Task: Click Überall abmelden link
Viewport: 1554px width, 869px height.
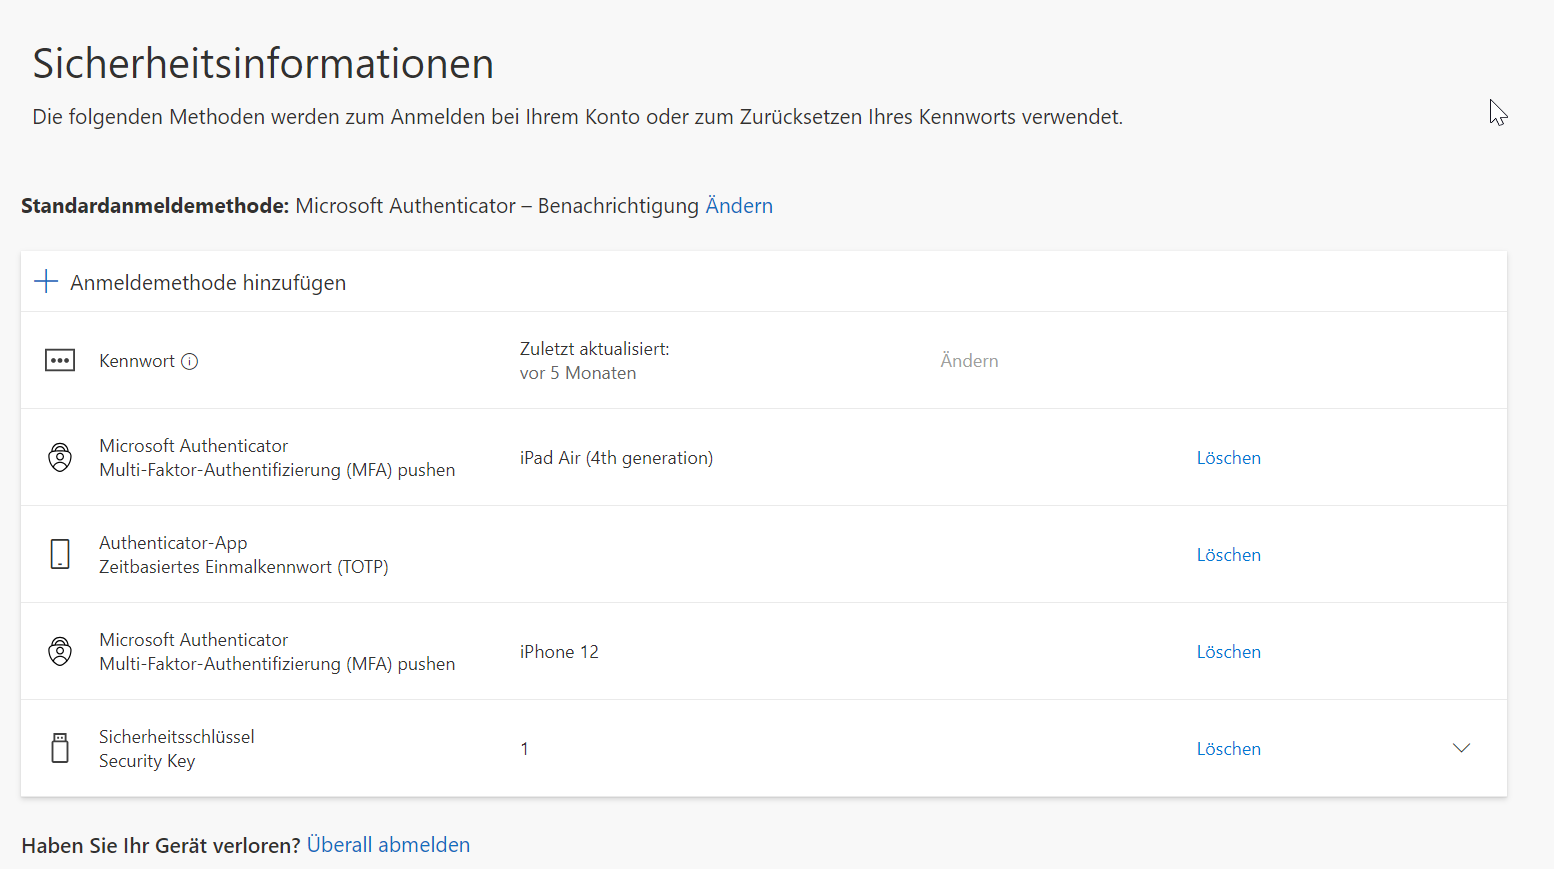Action: tap(388, 845)
